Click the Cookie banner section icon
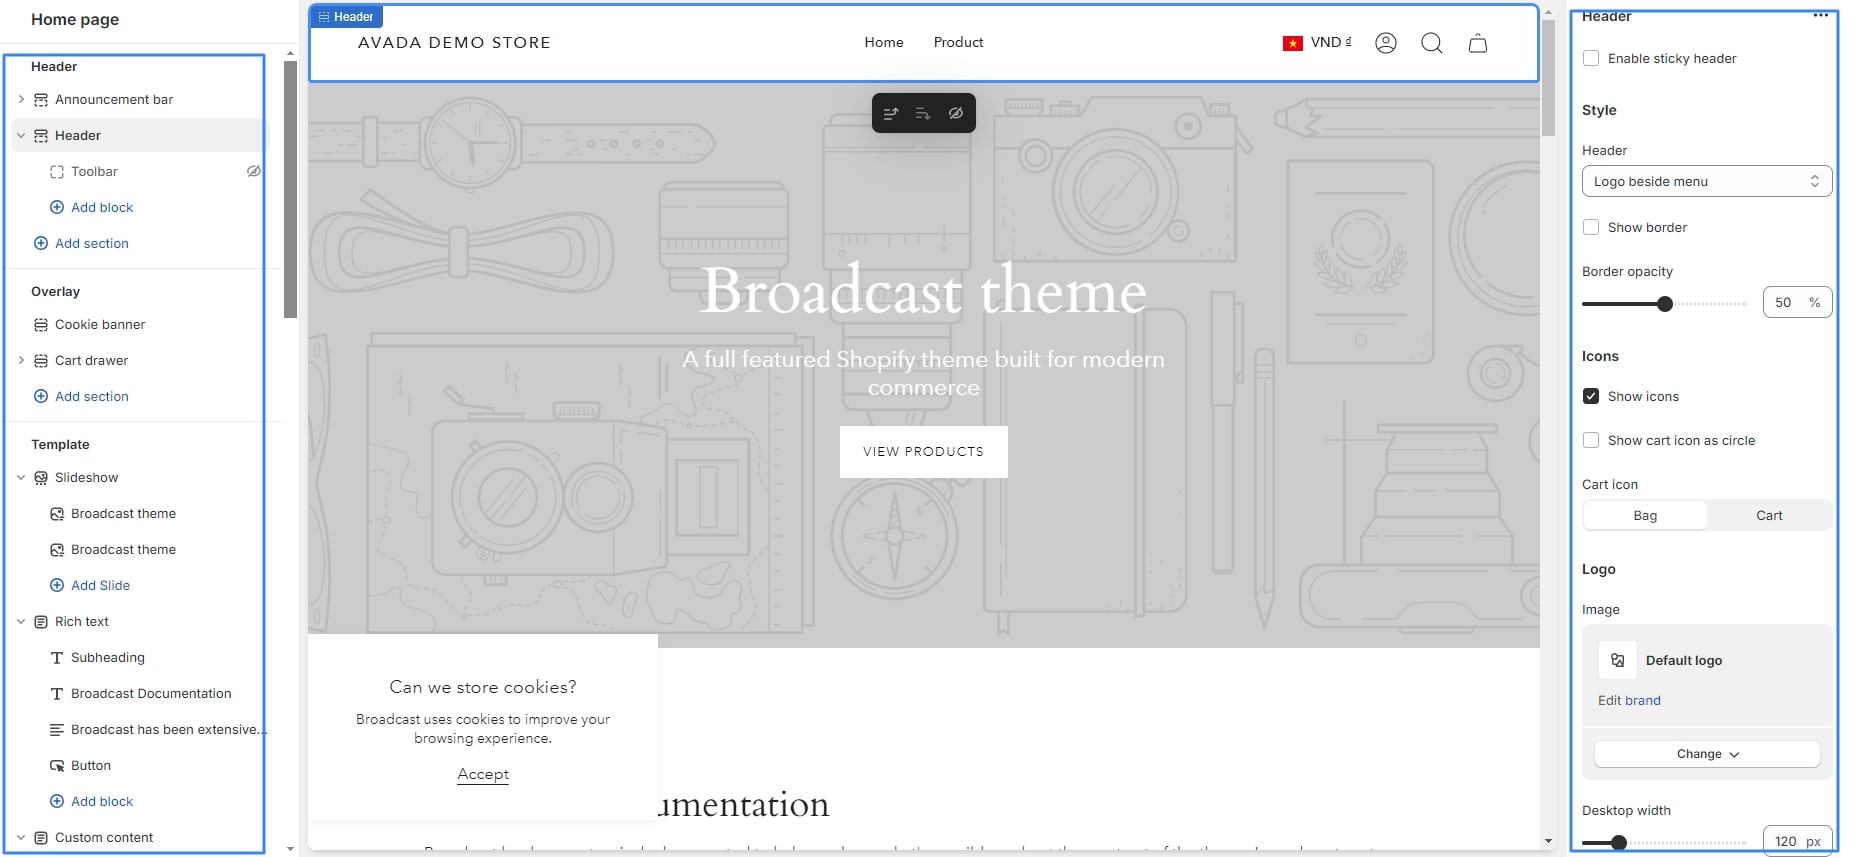The height and width of the screenshot is (857, 1849). (x=41, y=325)
